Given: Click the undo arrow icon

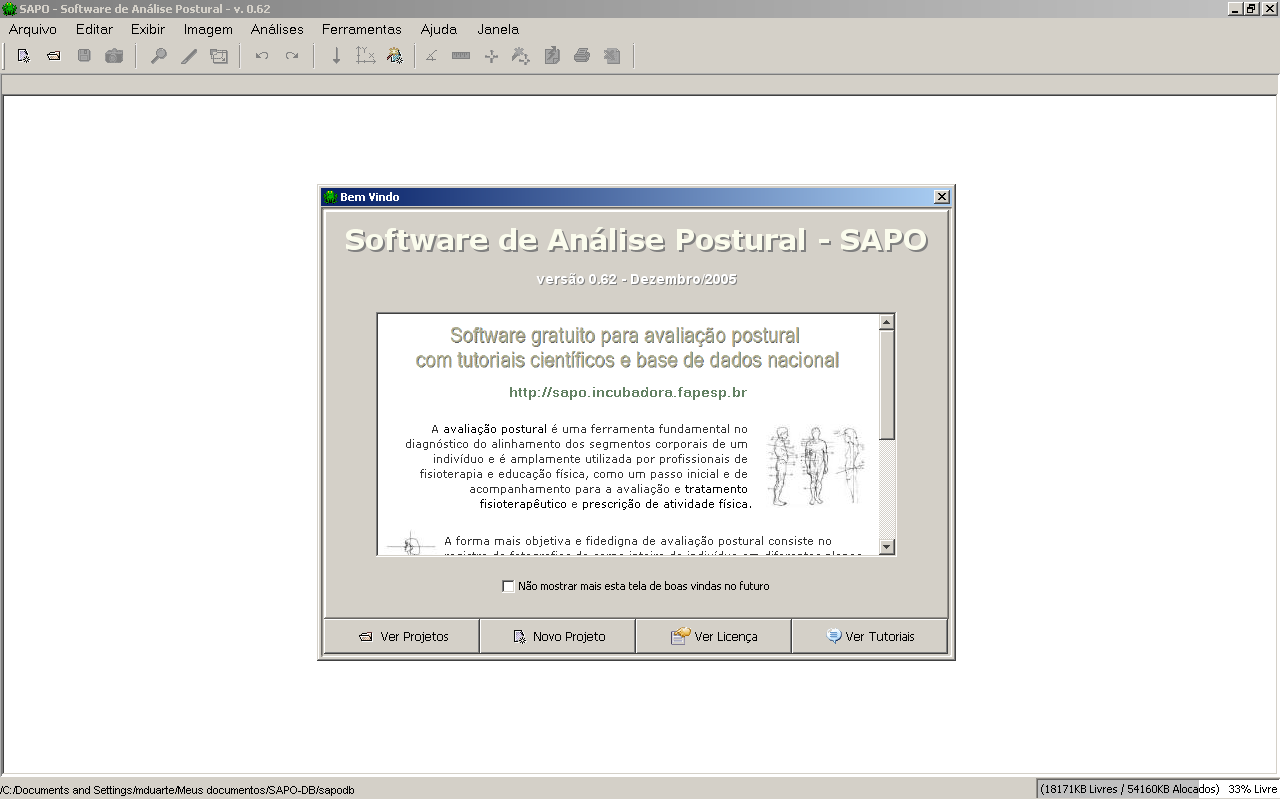Looking at the screenshot, I should click(262, 56).
